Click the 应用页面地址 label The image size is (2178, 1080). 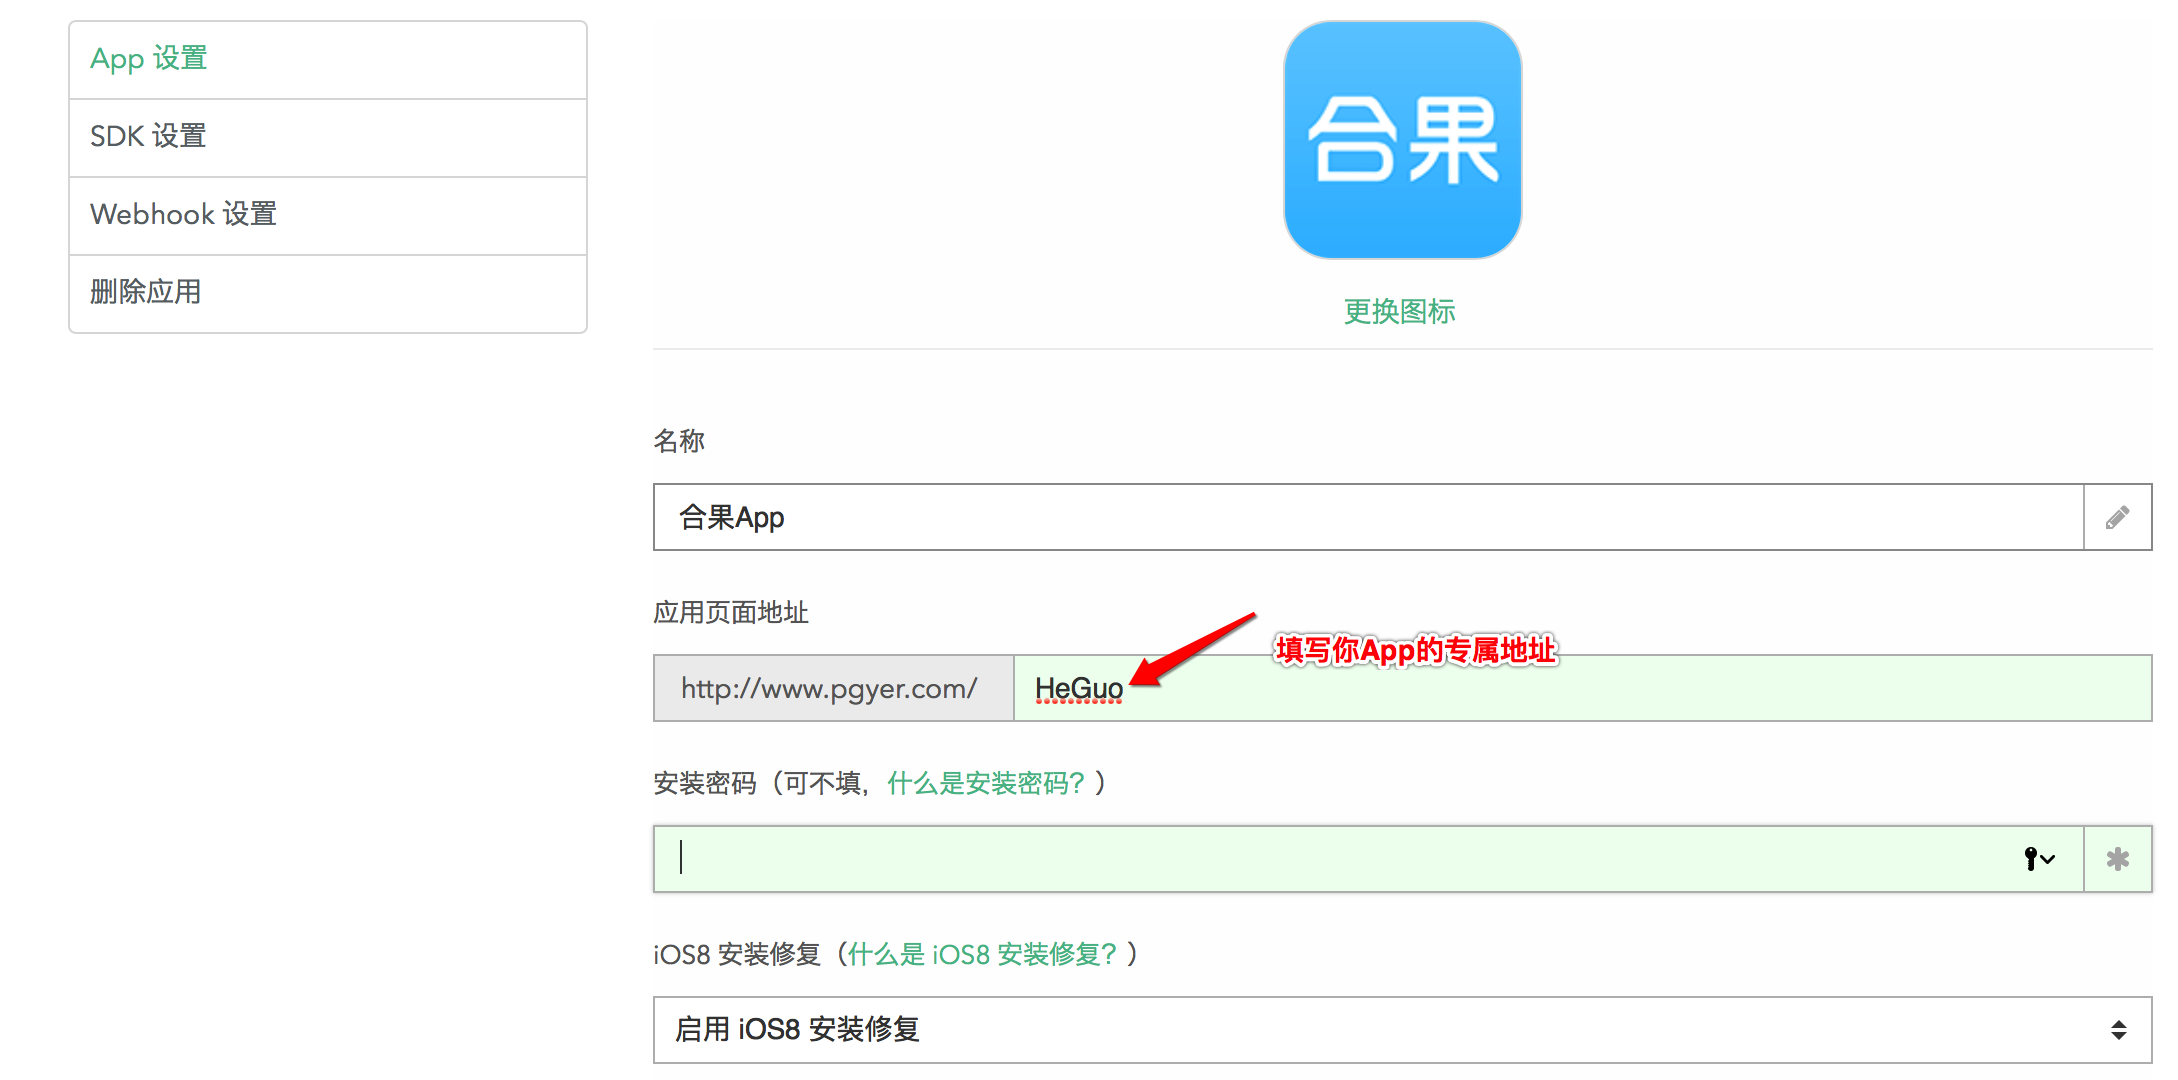pos(730,612)
